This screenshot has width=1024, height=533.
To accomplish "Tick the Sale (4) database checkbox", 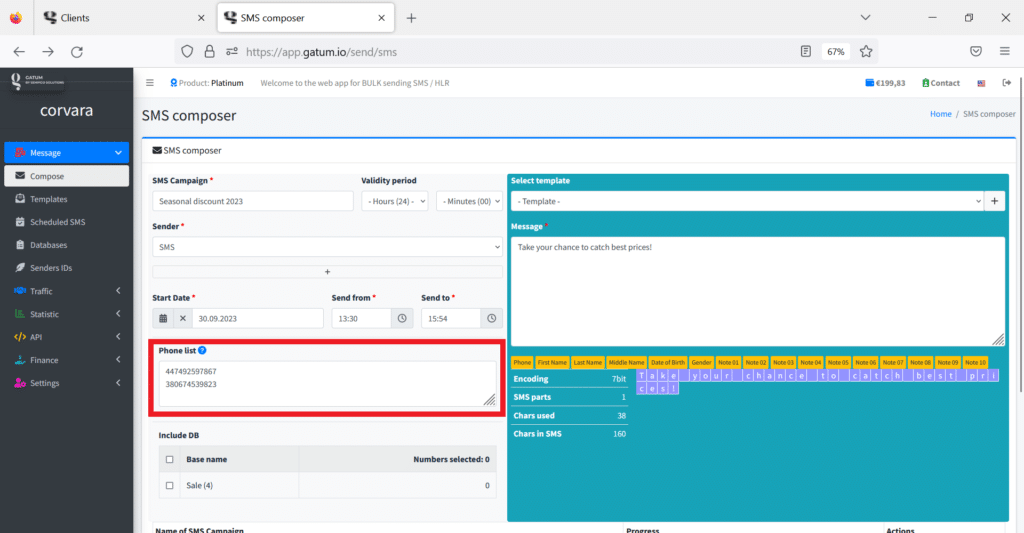I will click(x=169, y=485).
